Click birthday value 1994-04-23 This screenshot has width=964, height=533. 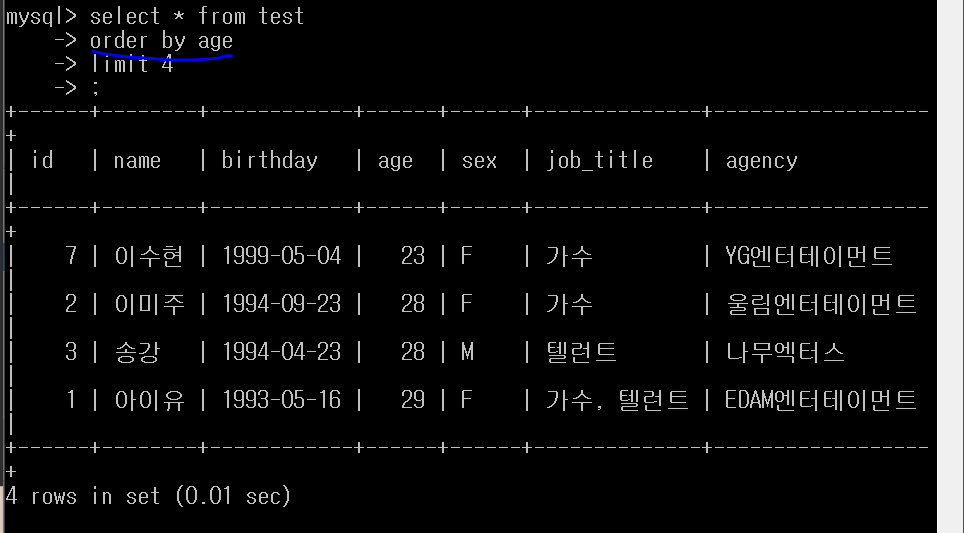[282, 352]
